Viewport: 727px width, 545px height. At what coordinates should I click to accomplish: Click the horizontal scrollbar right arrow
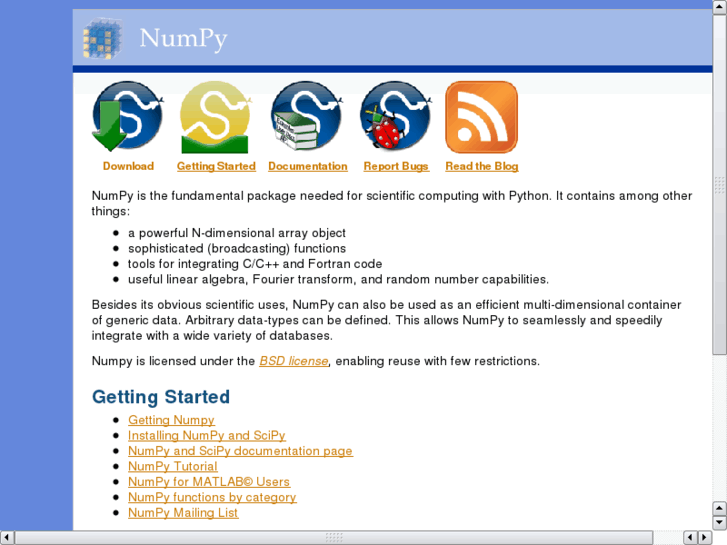click(x=705, y=538)
